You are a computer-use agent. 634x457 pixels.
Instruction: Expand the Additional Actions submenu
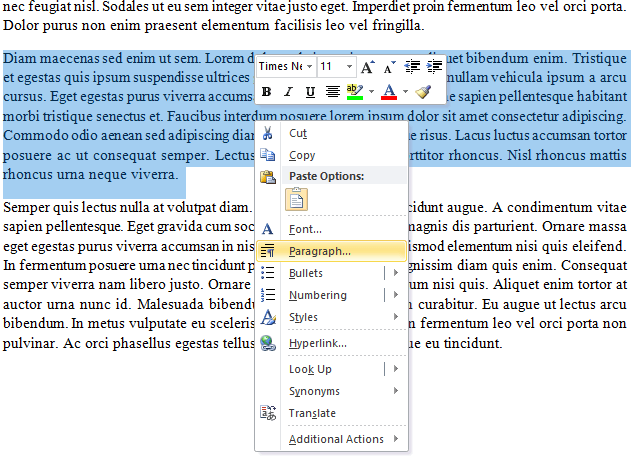(x=336, y=439)
